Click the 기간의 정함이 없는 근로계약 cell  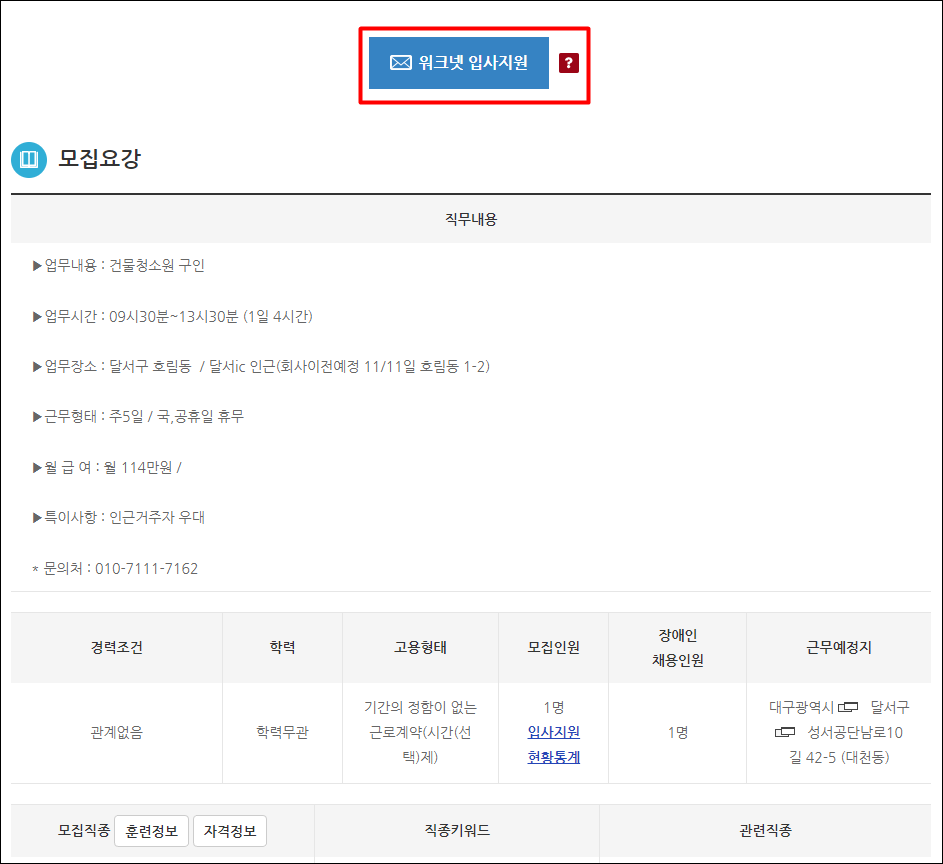[x=420, y=732]
